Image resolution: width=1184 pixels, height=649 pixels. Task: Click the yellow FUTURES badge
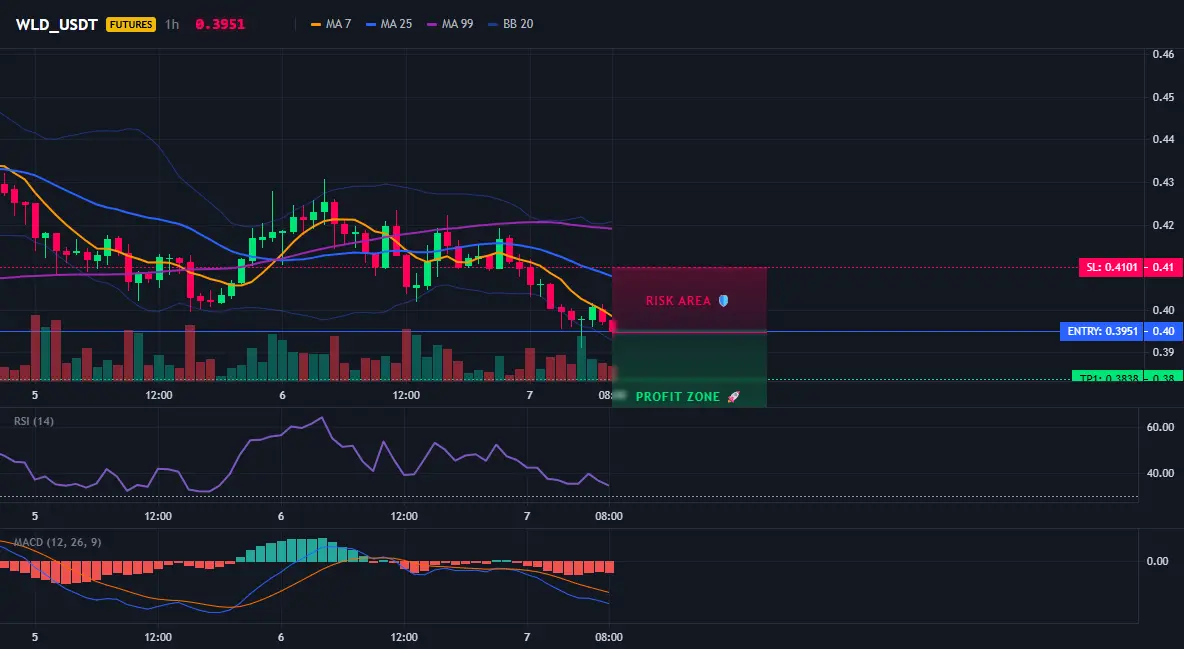[131, 24]
